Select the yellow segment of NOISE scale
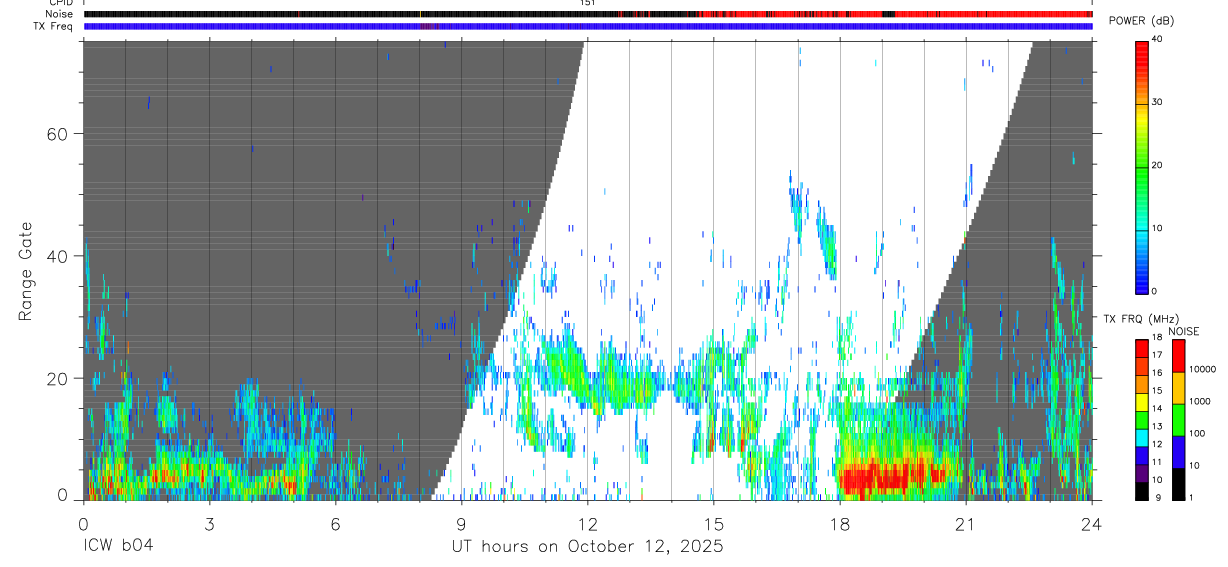1228x567 pixels. coord(1179,388)
